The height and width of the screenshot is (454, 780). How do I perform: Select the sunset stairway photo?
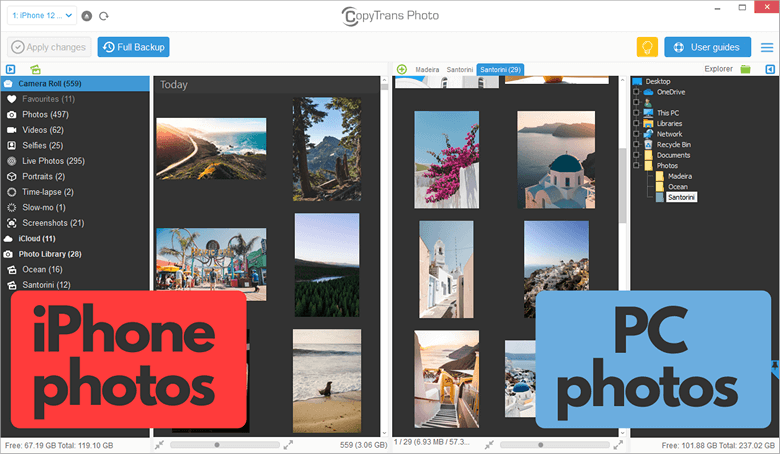[x=446, y=379]
